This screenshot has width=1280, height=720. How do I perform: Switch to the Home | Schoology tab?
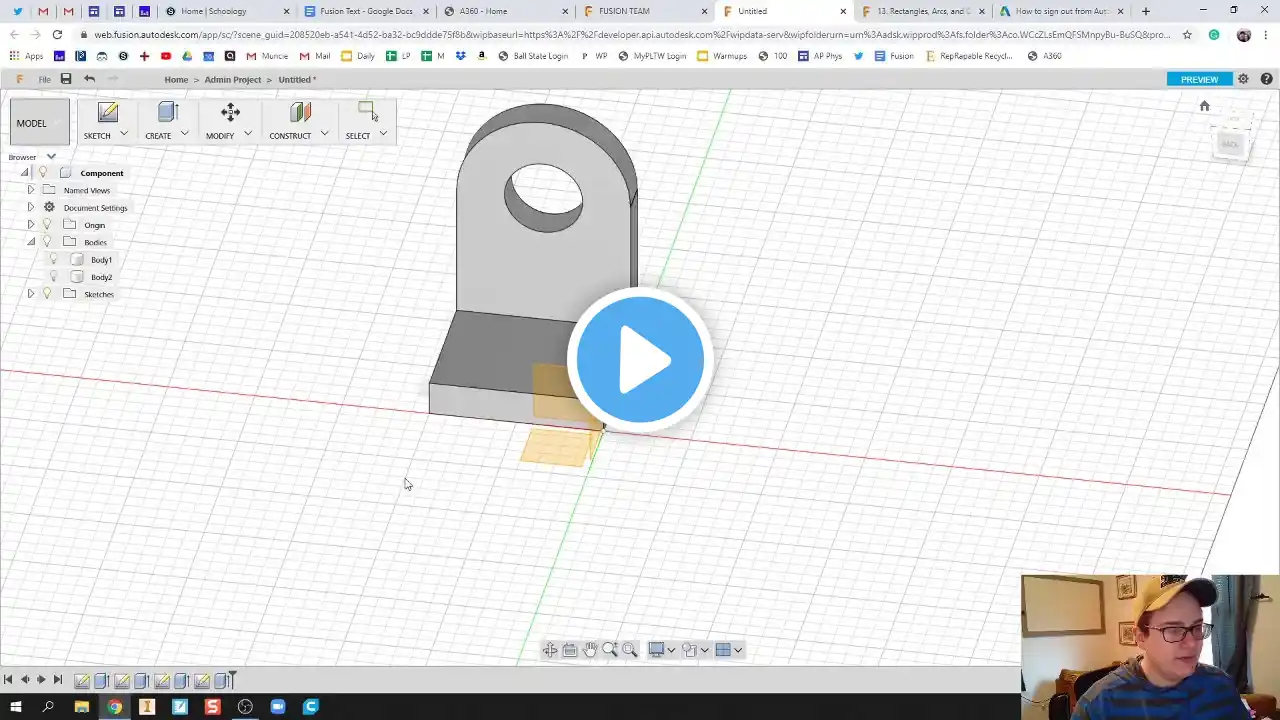[x=228, y=11]
